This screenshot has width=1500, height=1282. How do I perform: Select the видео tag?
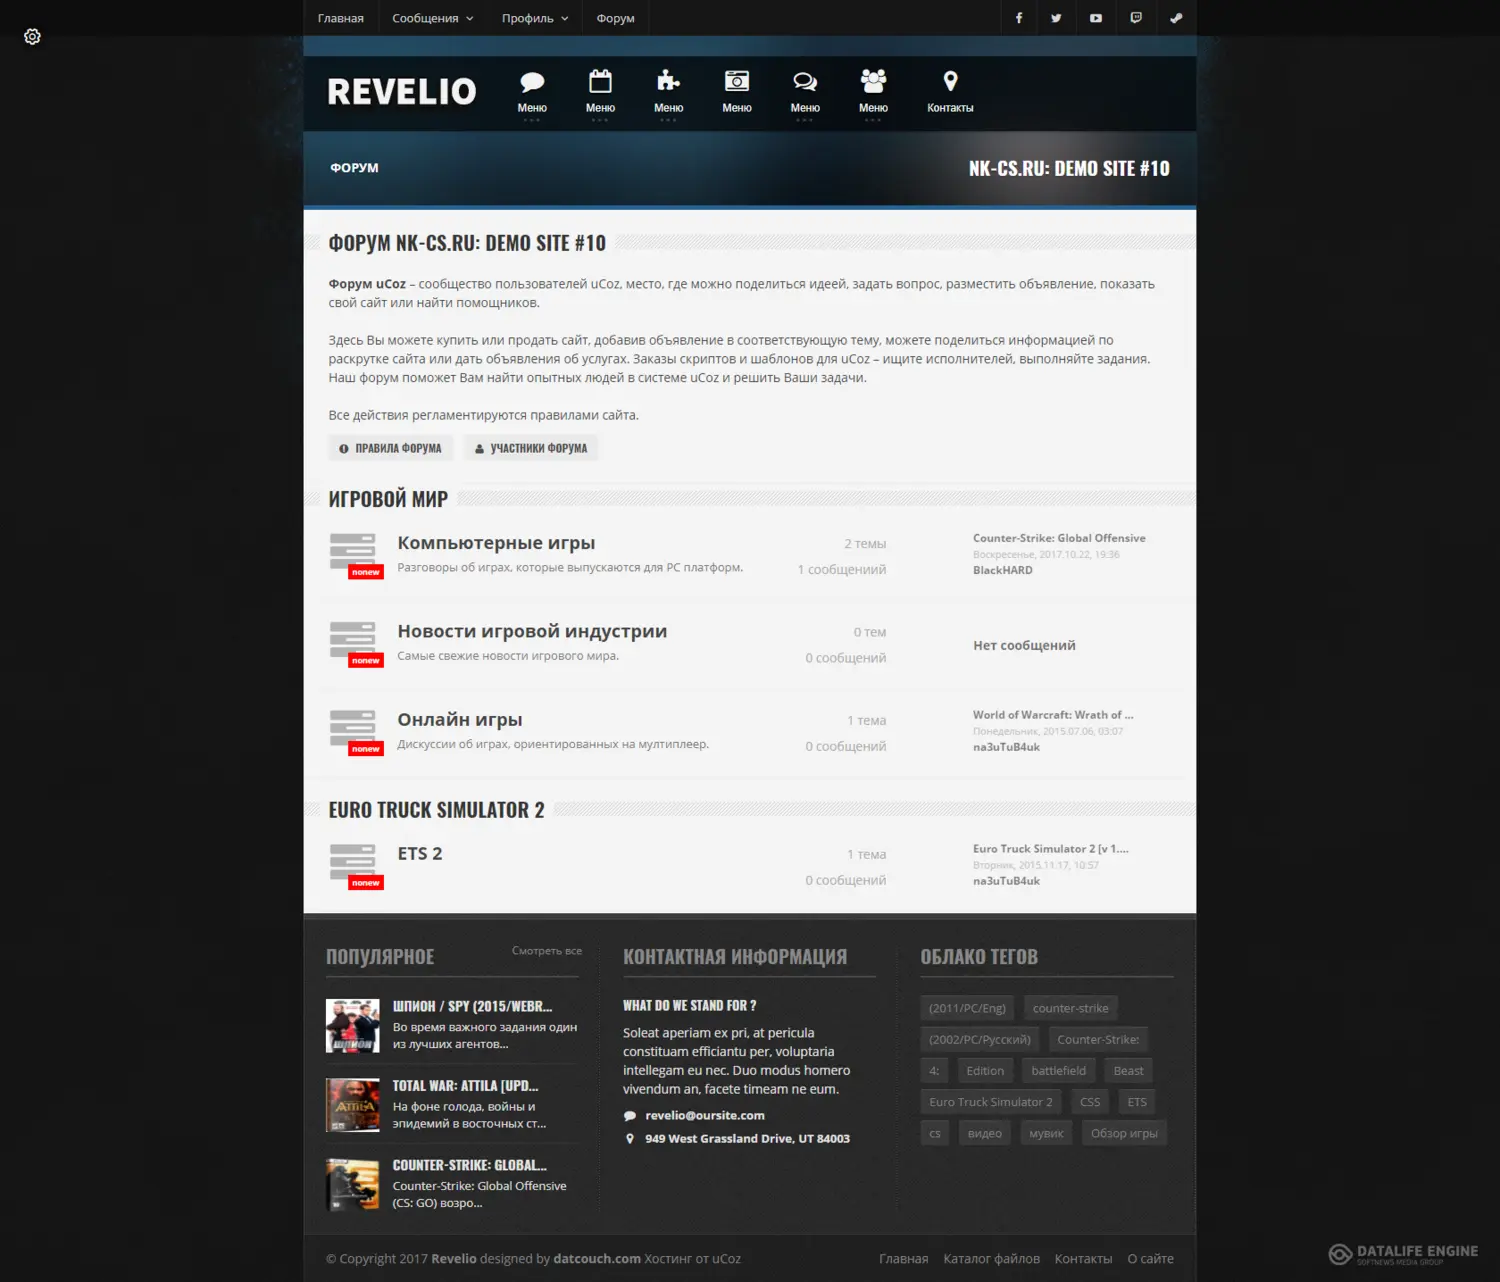click(985, 1133)
